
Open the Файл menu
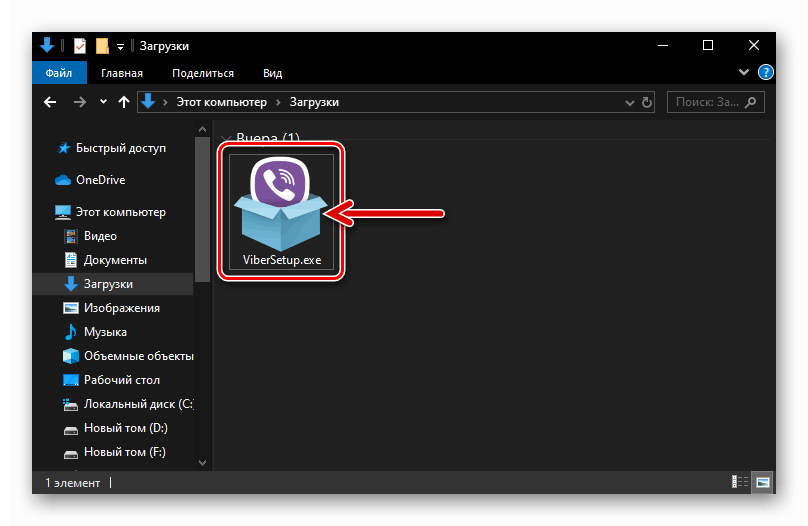coord(59,73)
